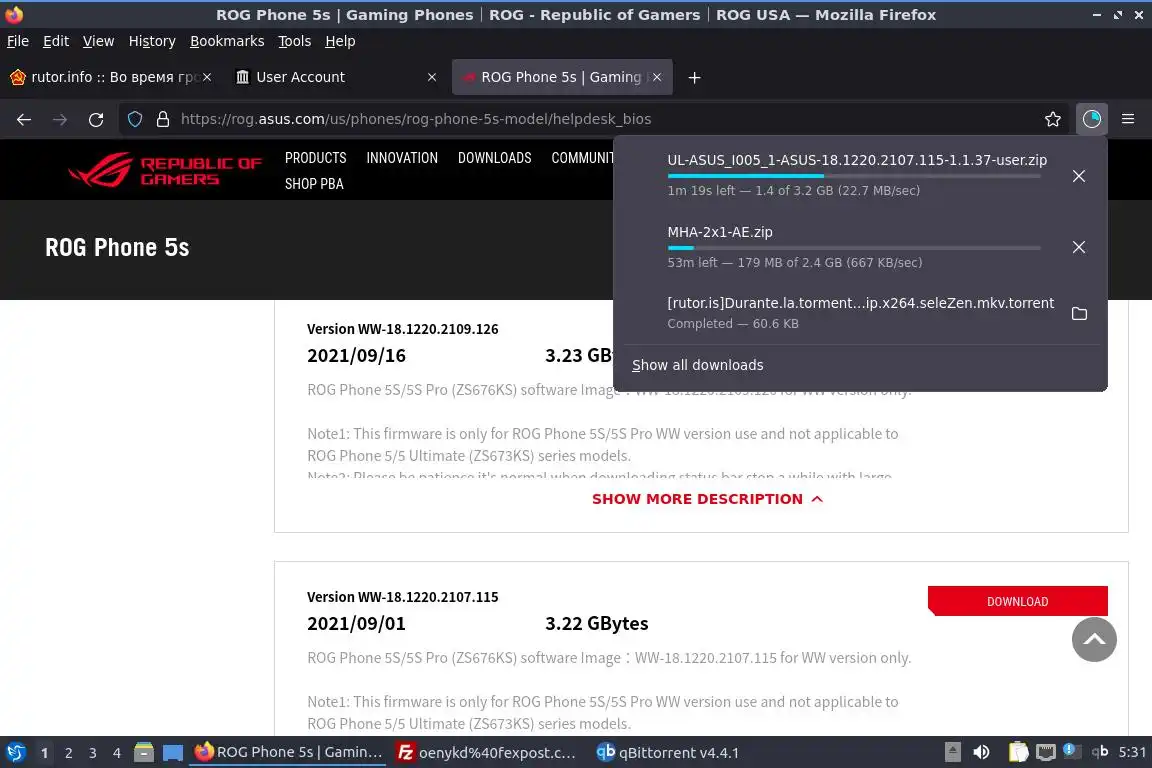
Task: Open the History menu
Action: pyautogui.click(x=152, y=41)
